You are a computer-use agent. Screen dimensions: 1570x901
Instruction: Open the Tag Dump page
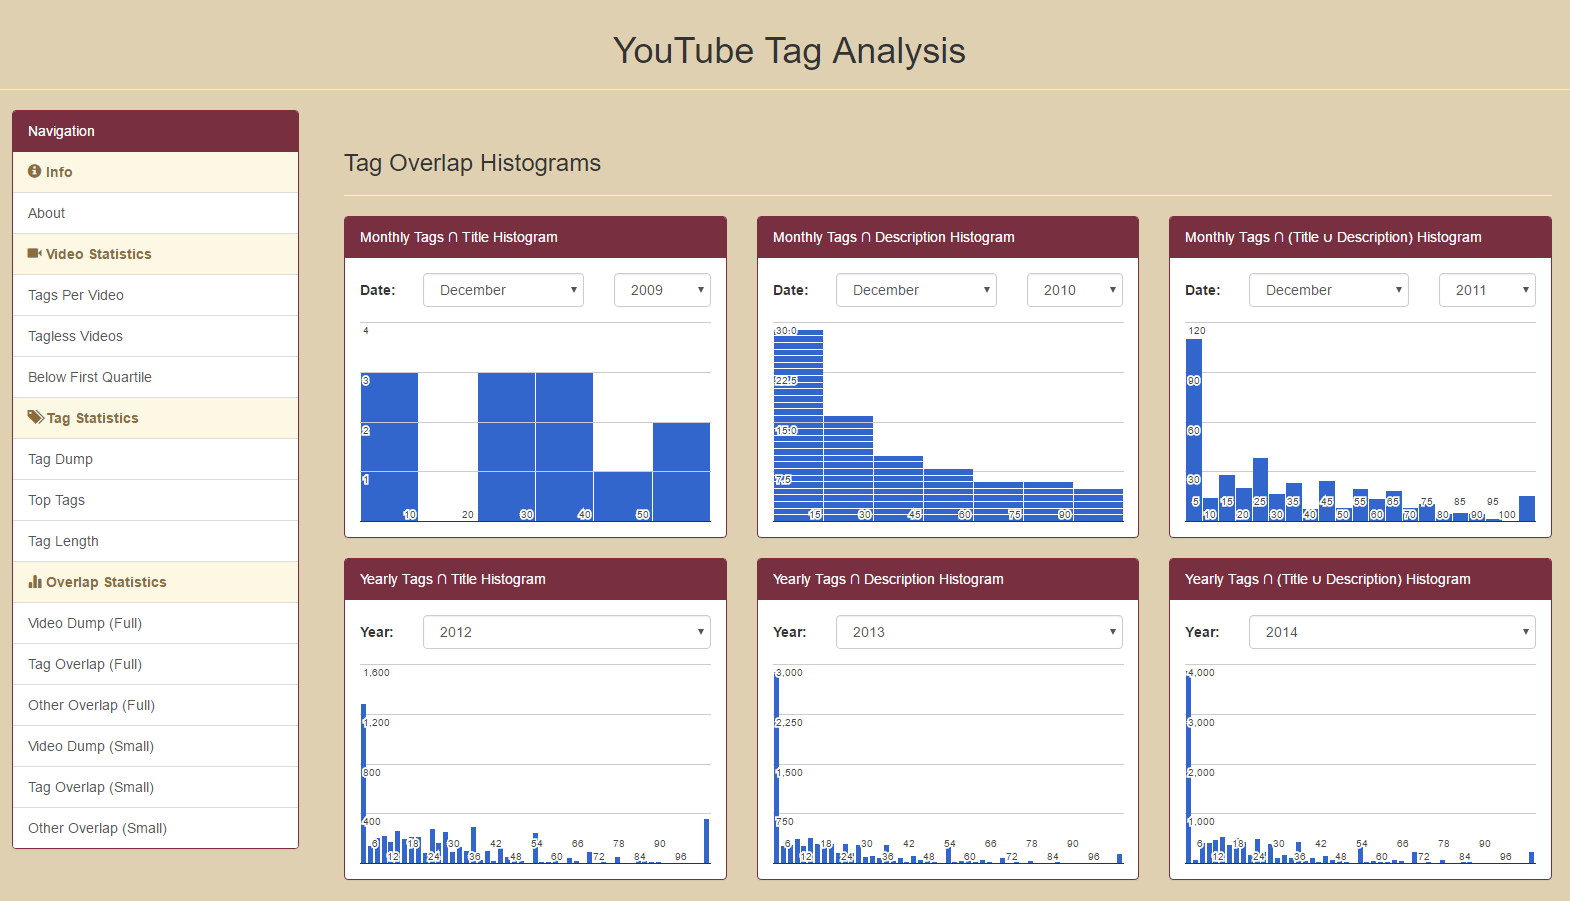[x=155, y=459]
